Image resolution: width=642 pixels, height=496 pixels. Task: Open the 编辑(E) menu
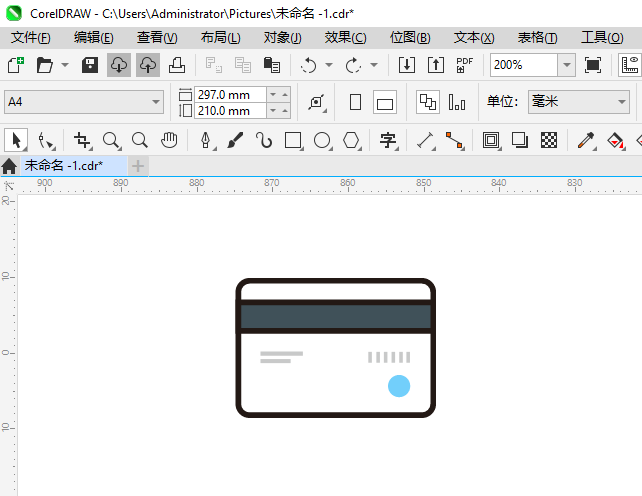94,38
